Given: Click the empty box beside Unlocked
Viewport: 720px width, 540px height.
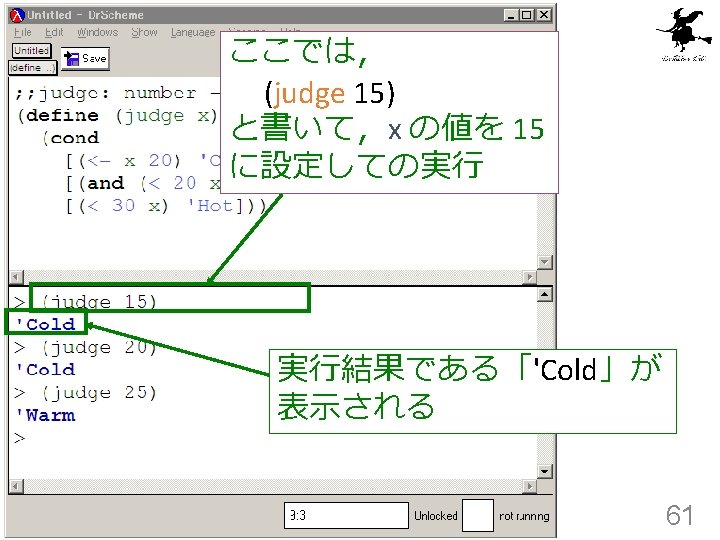Looking at the screenshot, I should [x=478, y=515].
